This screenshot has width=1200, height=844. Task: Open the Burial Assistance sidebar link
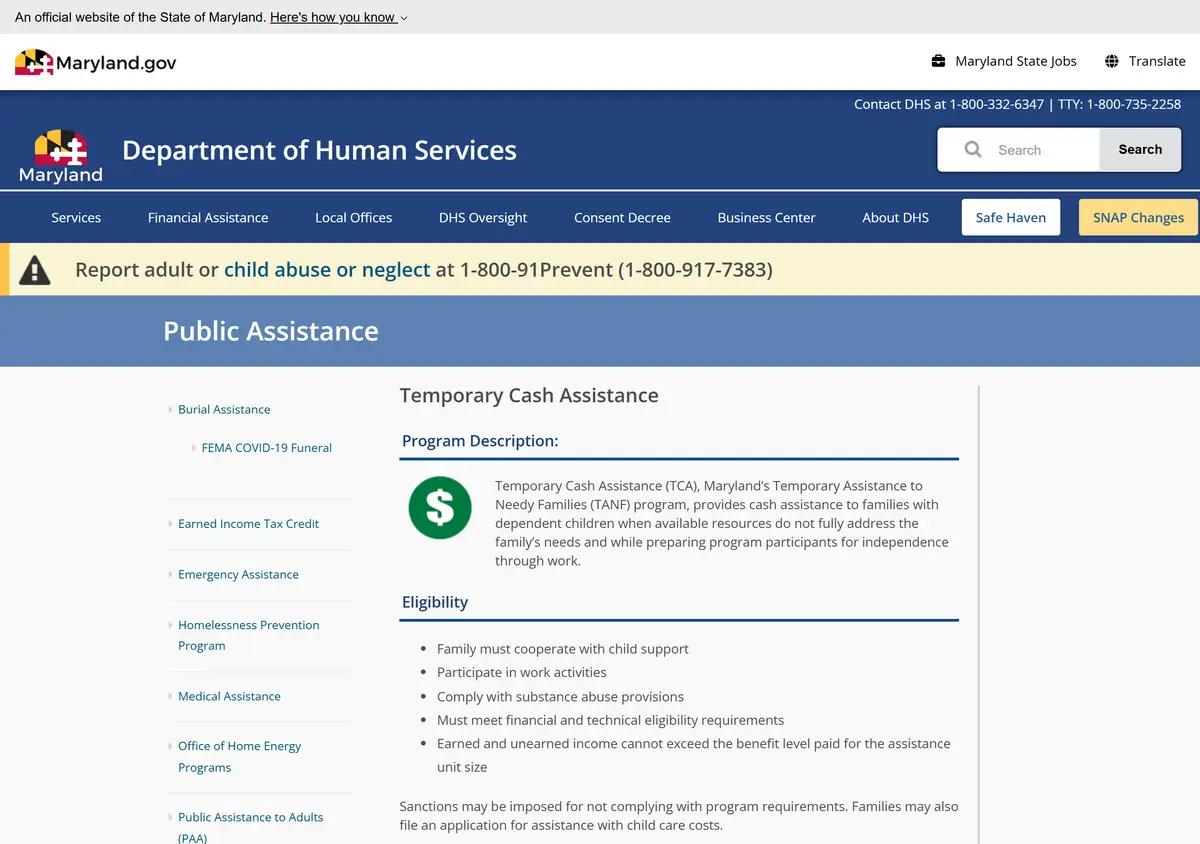pos(224,409)
